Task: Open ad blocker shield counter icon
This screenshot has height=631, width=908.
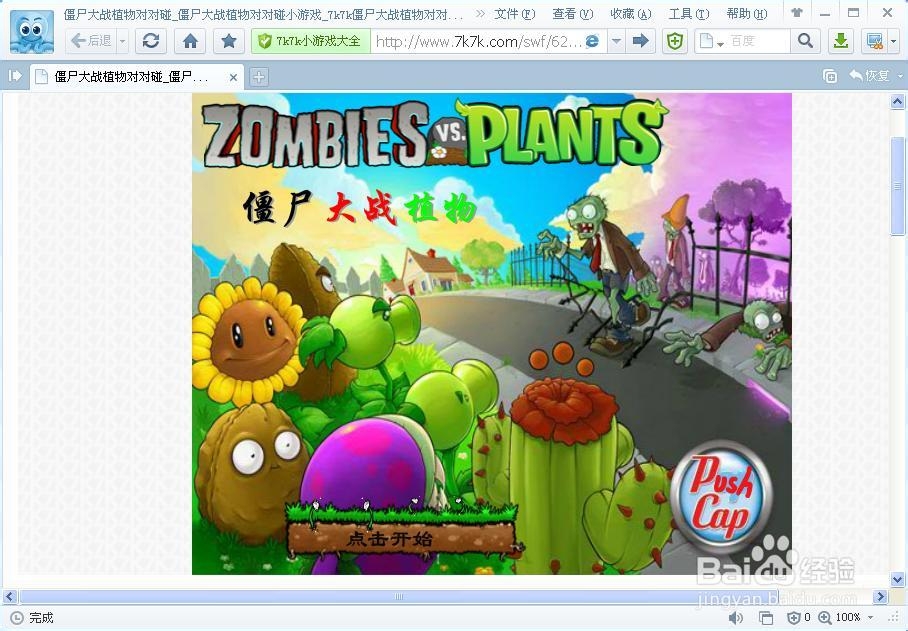Action: pyautogui.click(x=799, y=618)
